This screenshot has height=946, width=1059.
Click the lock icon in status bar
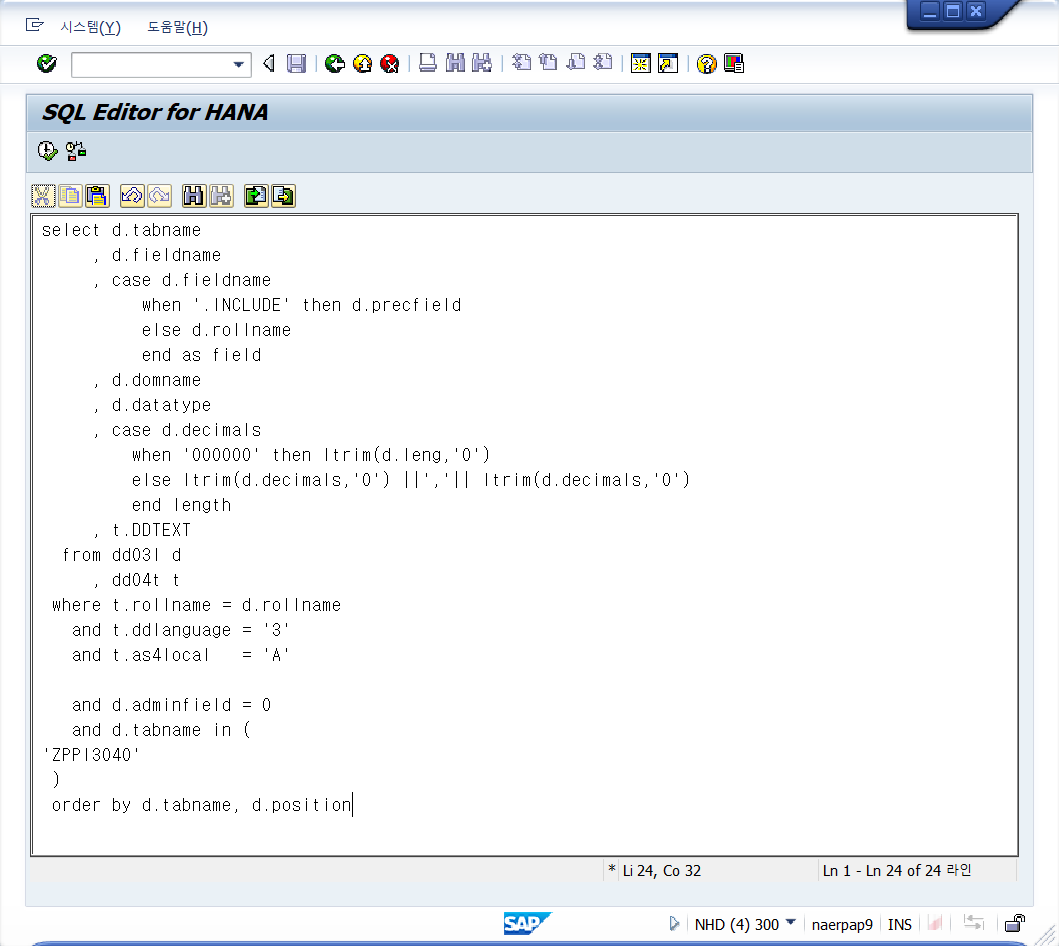1014,923
